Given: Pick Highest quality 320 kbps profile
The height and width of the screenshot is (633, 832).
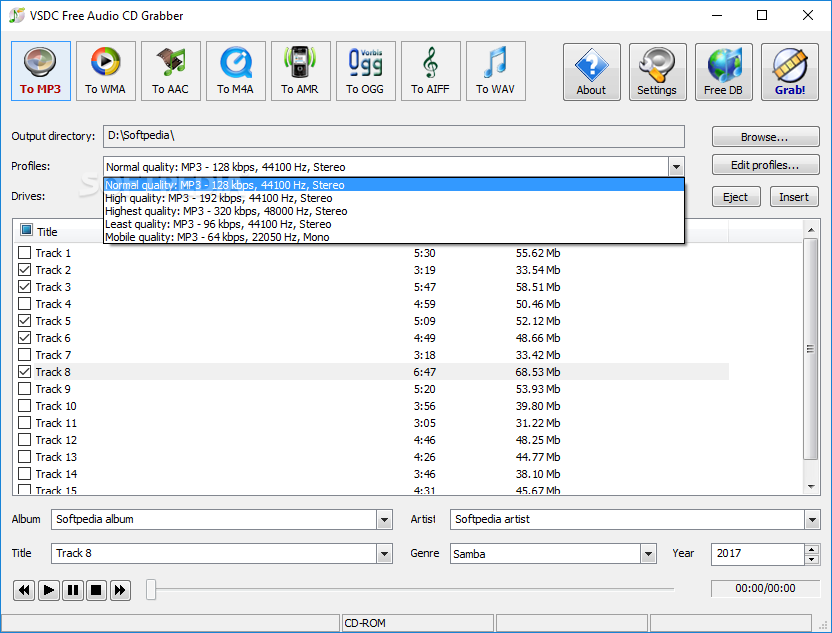Looking at the screenshot, I should pos(394,211).
